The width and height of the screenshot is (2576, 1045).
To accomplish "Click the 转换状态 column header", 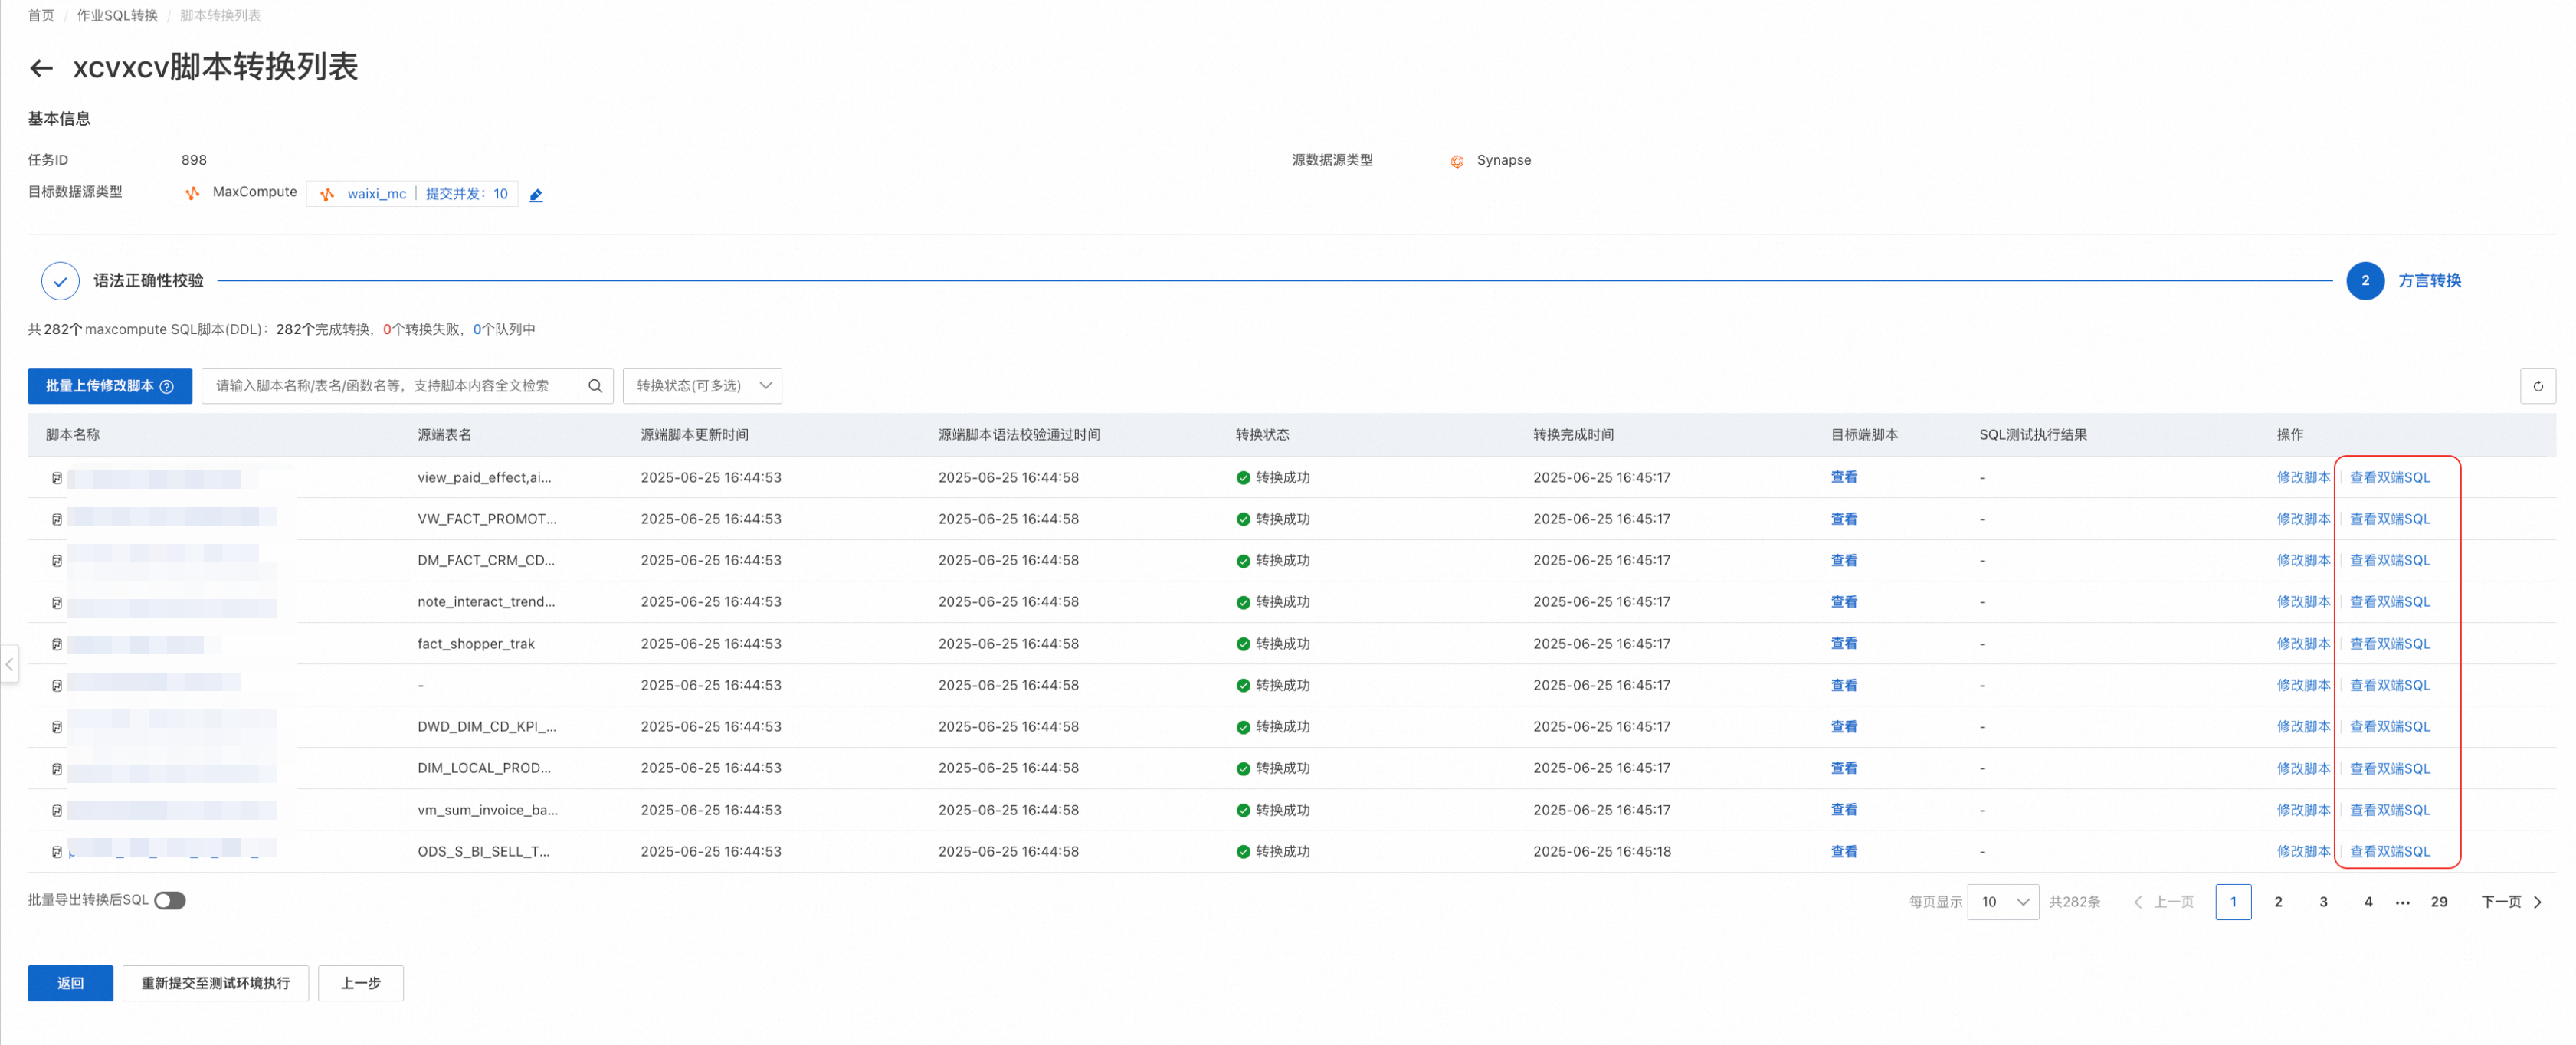I will (1262, 435).
